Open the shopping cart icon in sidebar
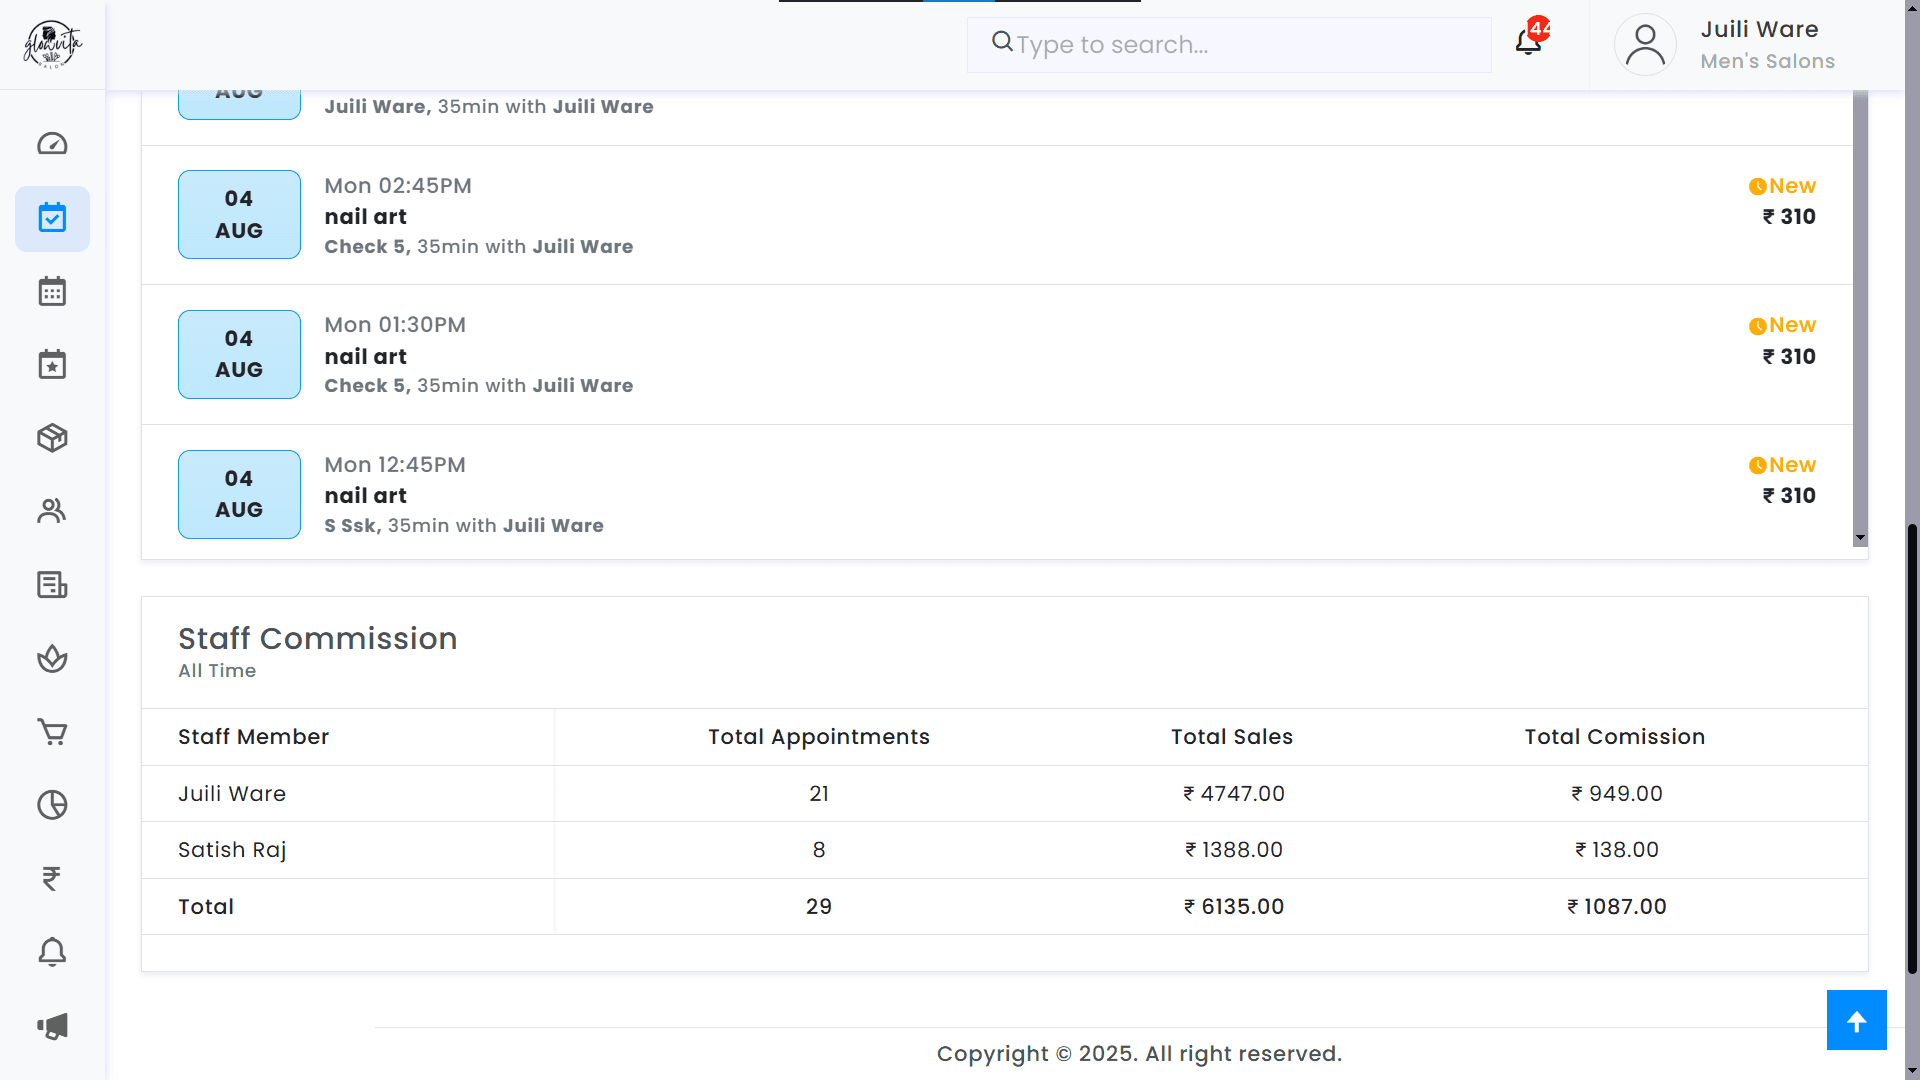The image size is (1920, 1080). pyautogui.click(x=52, y=732)
